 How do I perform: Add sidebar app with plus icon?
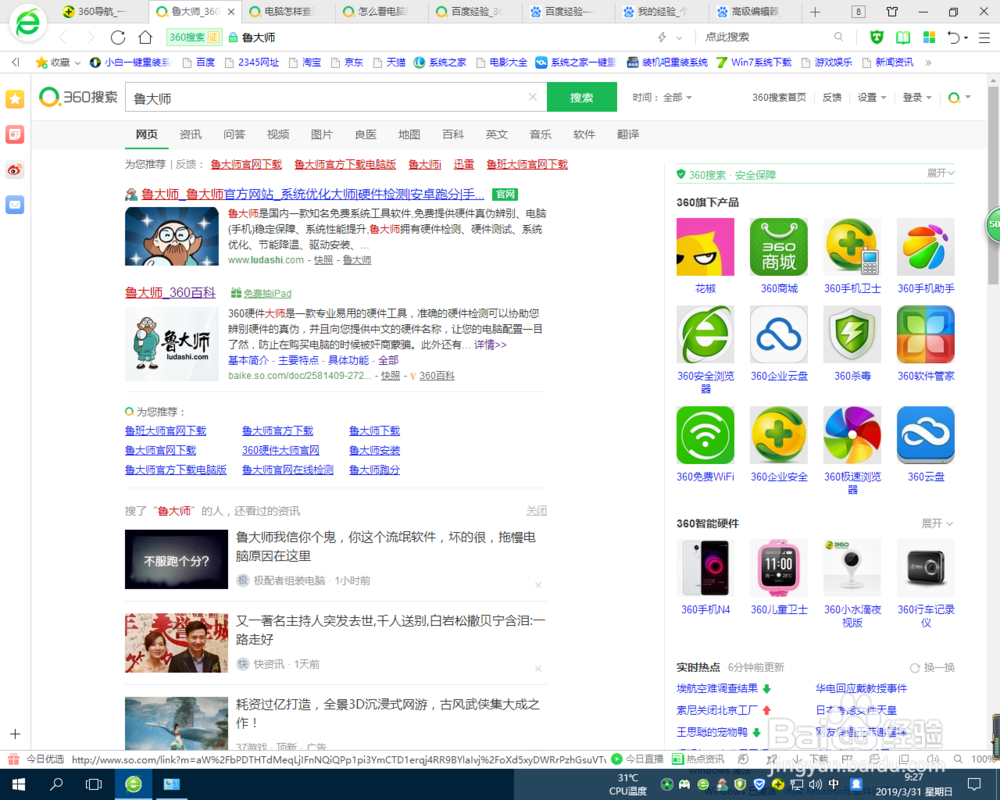coord(15,734)
